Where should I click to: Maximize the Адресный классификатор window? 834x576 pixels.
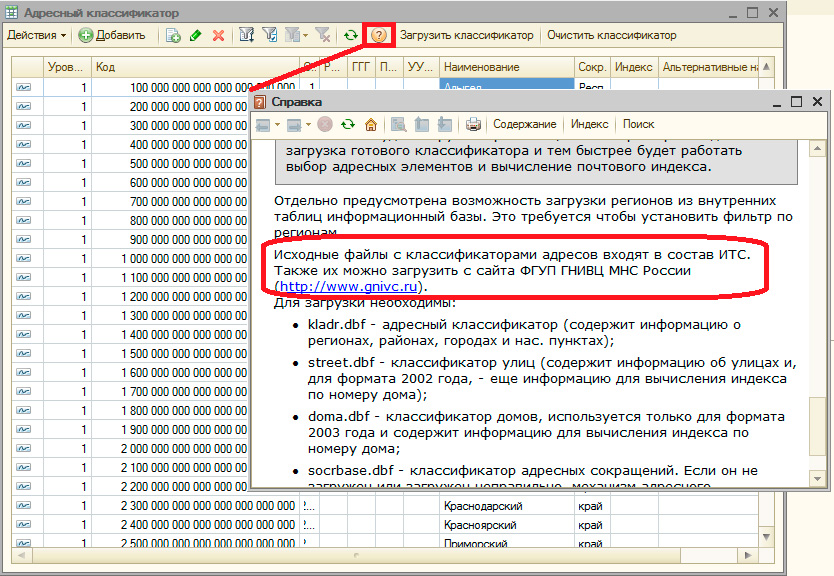tap(752, 13)
